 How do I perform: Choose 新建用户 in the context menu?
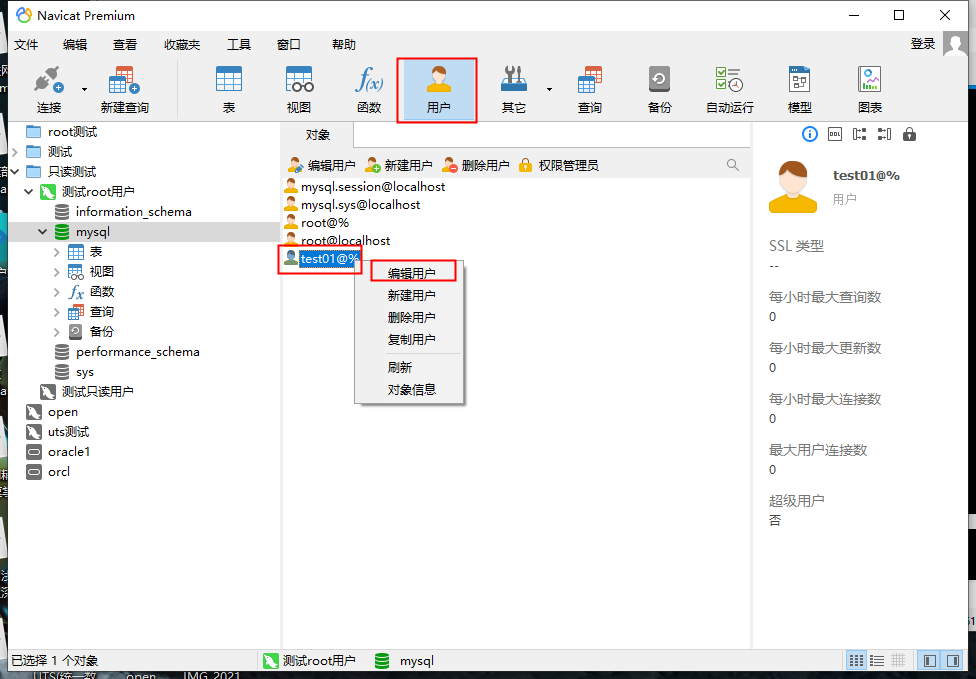pos(411,295)
